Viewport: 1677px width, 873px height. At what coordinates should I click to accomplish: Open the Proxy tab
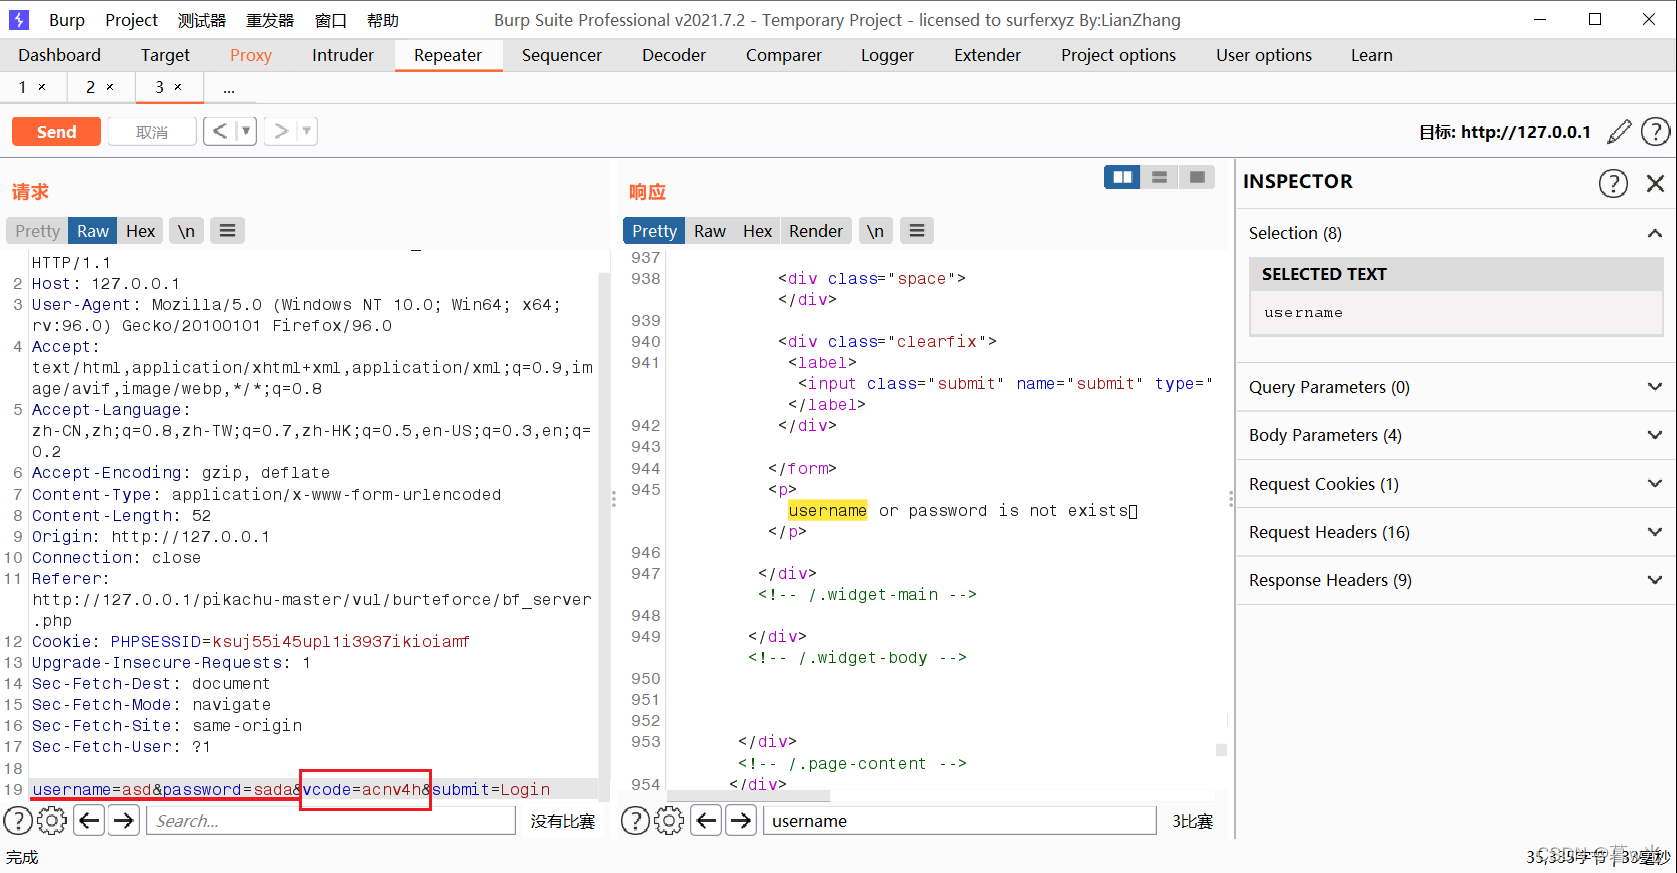pos(251,55)
